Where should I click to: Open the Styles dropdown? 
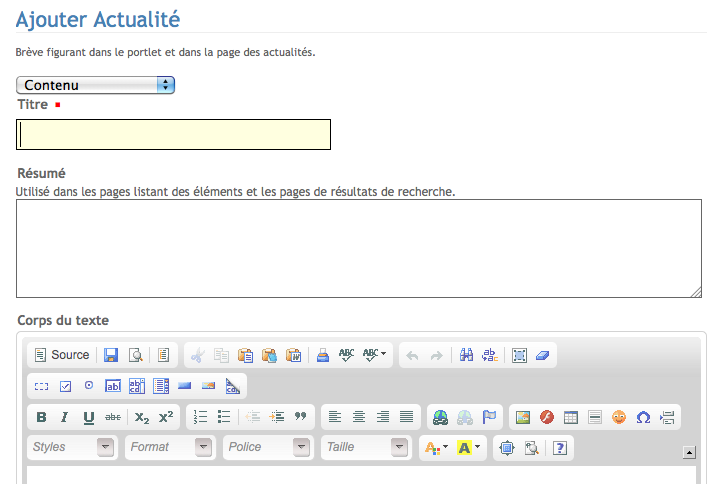tap(70, 447)
